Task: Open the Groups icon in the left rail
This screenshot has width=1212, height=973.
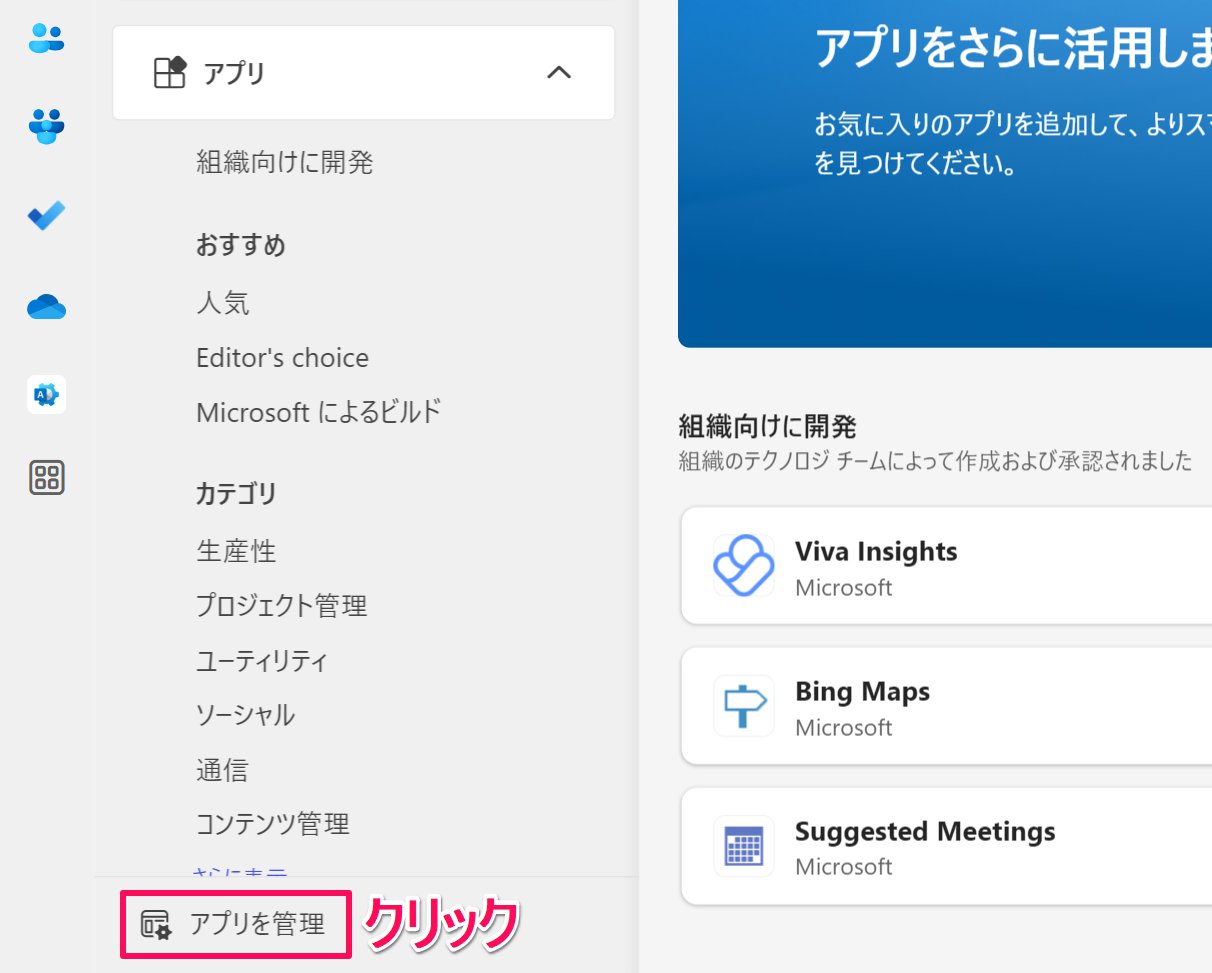Action: click(46, 126)
